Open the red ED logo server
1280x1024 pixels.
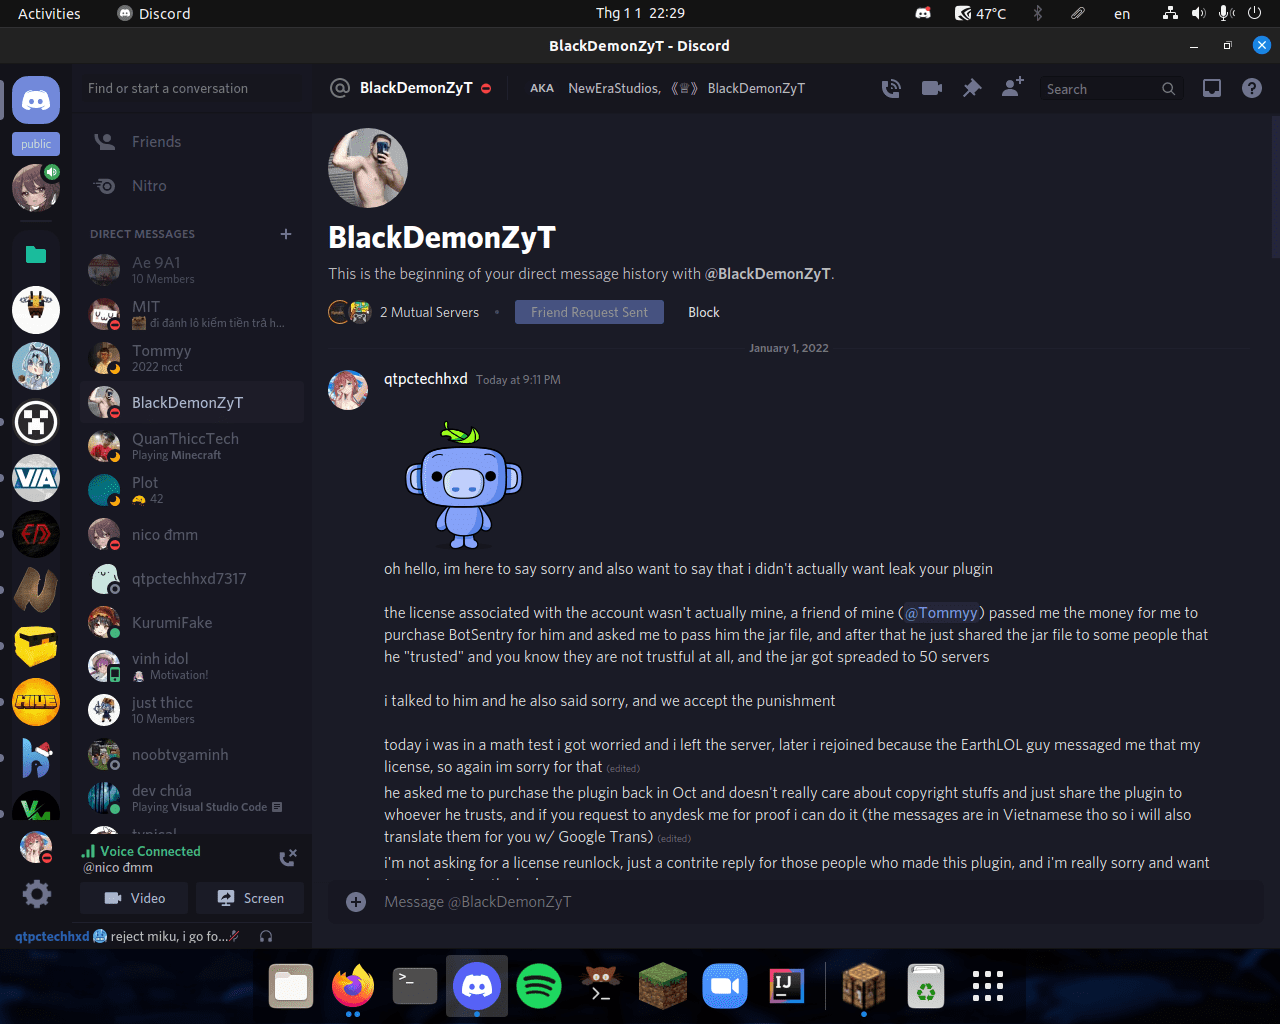(x=36, y=534)
